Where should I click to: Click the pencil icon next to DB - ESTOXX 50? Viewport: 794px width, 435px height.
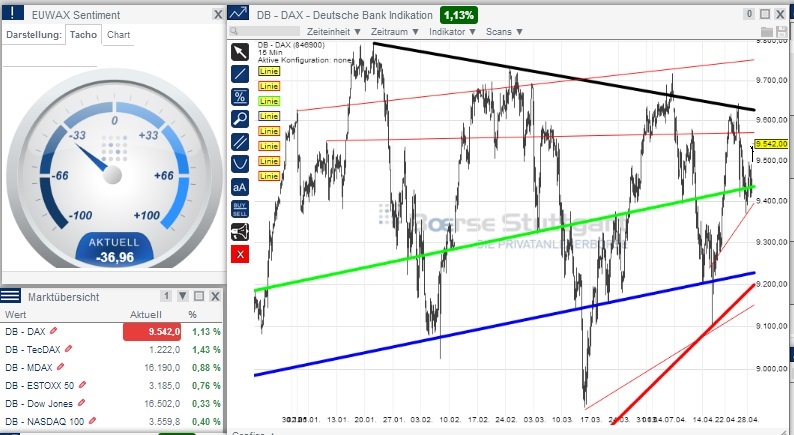click(83, 385)
